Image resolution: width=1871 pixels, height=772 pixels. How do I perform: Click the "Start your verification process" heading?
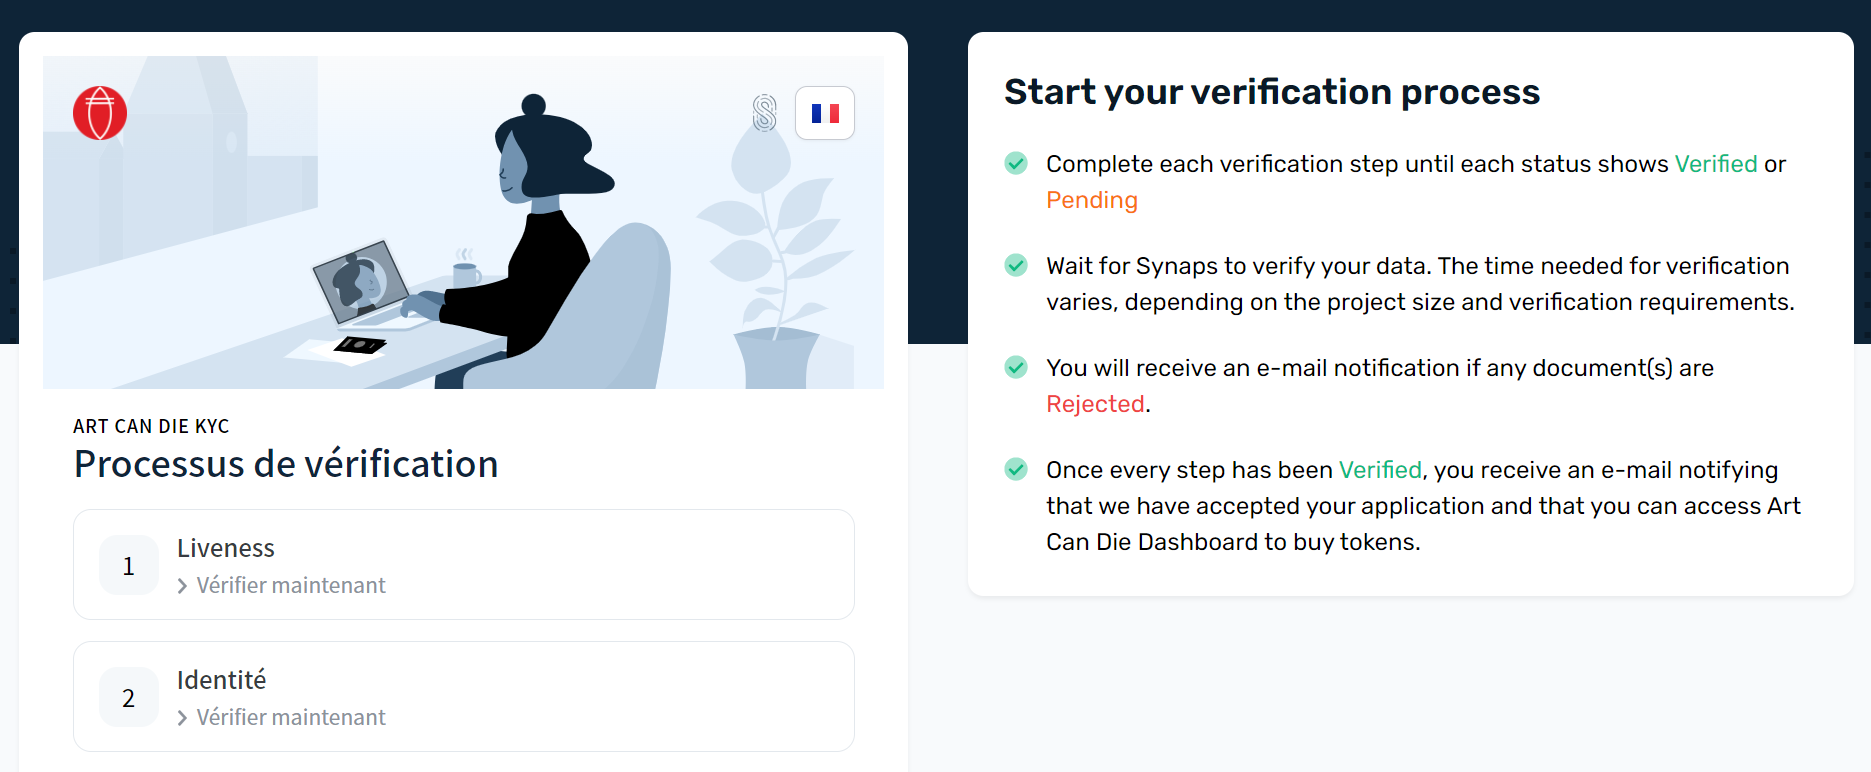click(1272, 92)
